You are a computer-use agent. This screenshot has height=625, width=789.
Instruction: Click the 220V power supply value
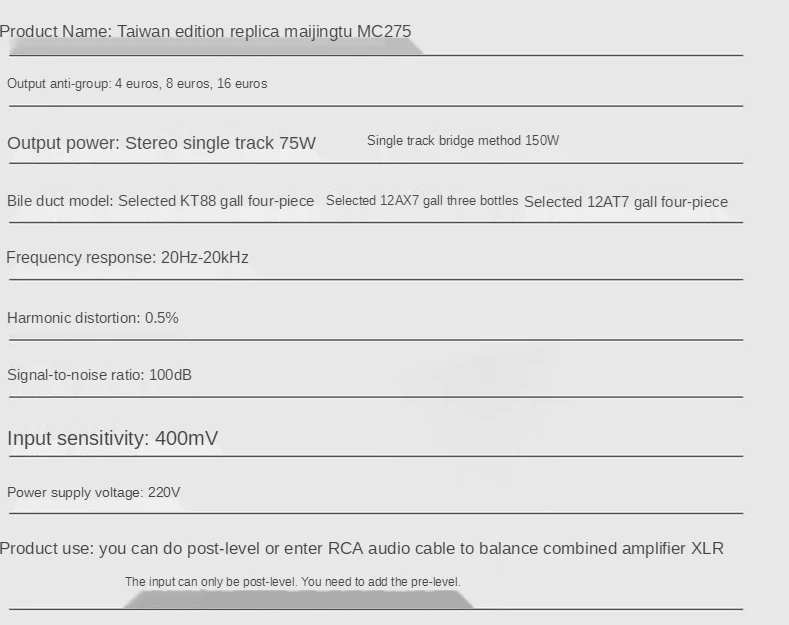pos(163,493)
